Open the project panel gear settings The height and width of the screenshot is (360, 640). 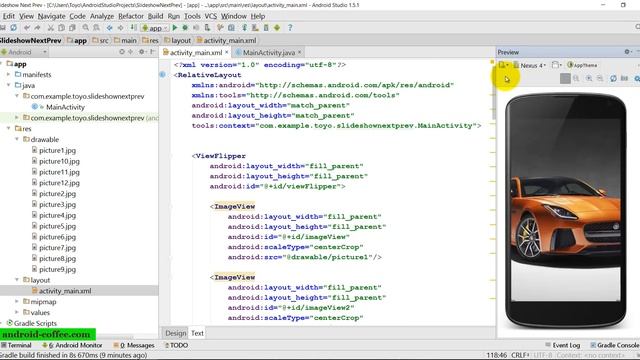pyautogui.click(x=142, y=52)
